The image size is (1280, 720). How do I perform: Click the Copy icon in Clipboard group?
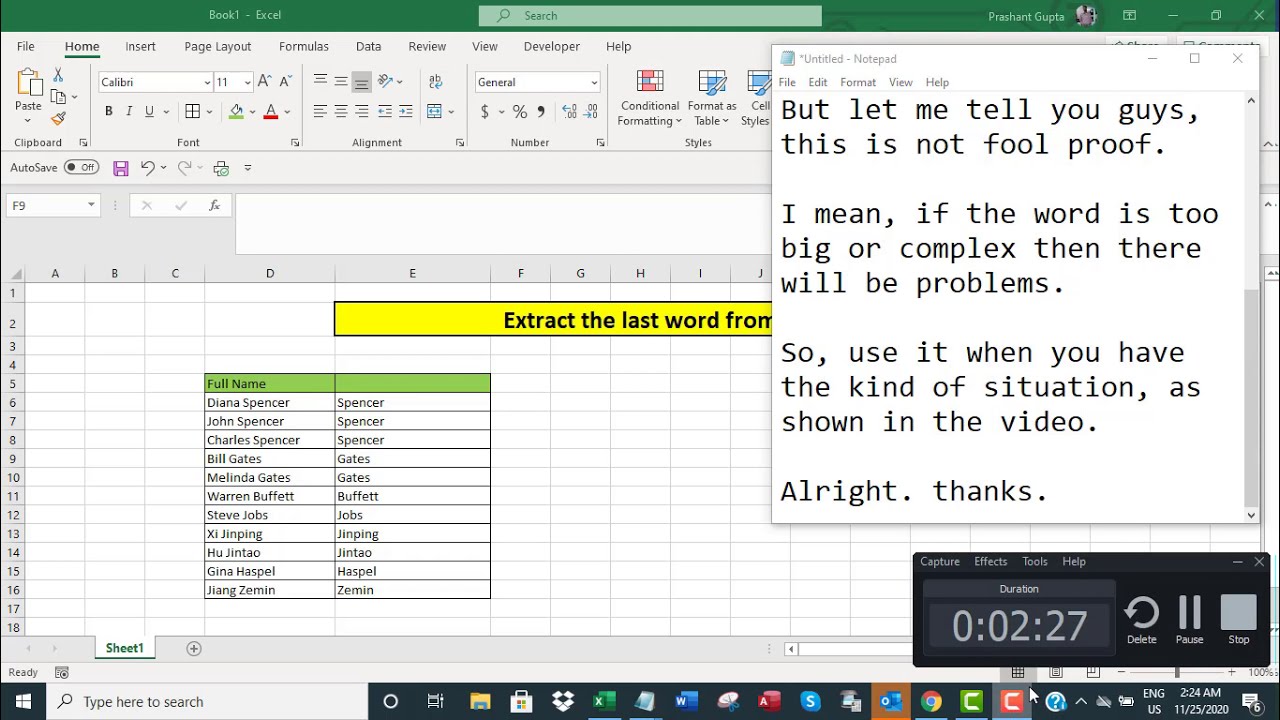tap(58, 97)
